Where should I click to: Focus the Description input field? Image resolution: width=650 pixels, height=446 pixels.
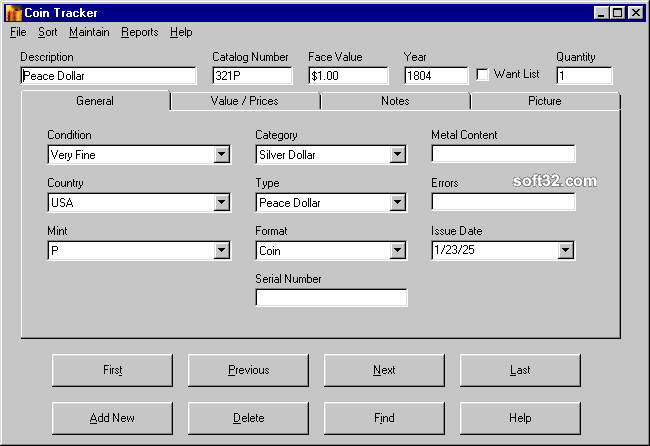coord(108,76)
